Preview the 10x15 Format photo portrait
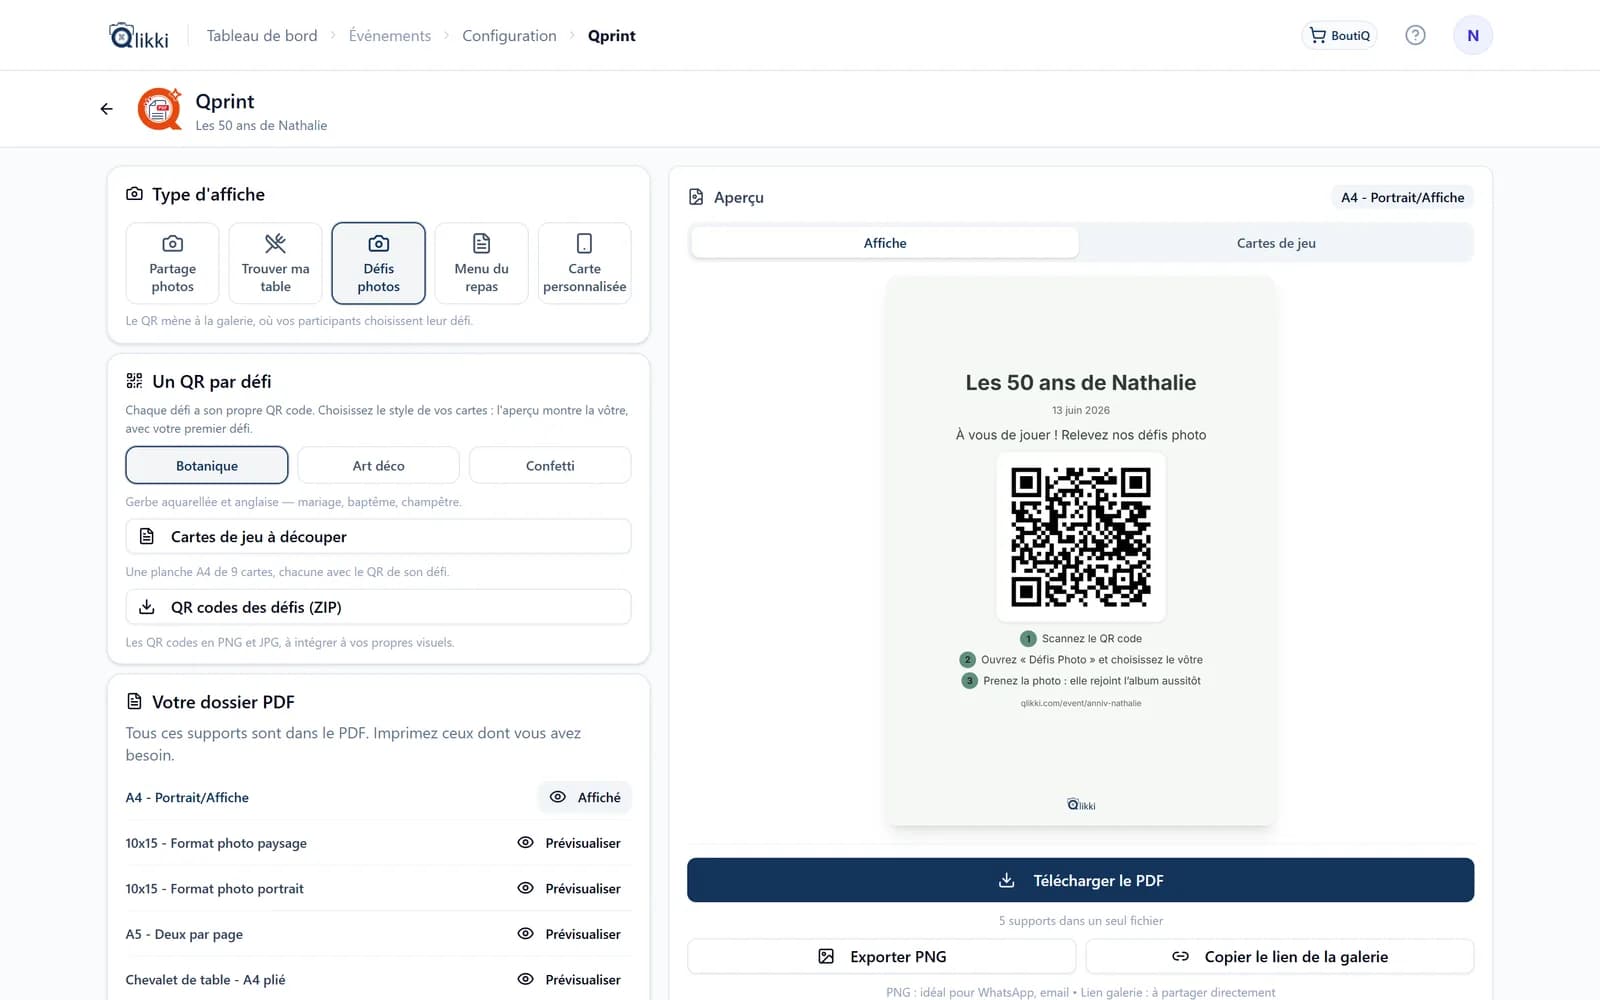Viewport: 1600px width, 1000px height. click(569, 888)
